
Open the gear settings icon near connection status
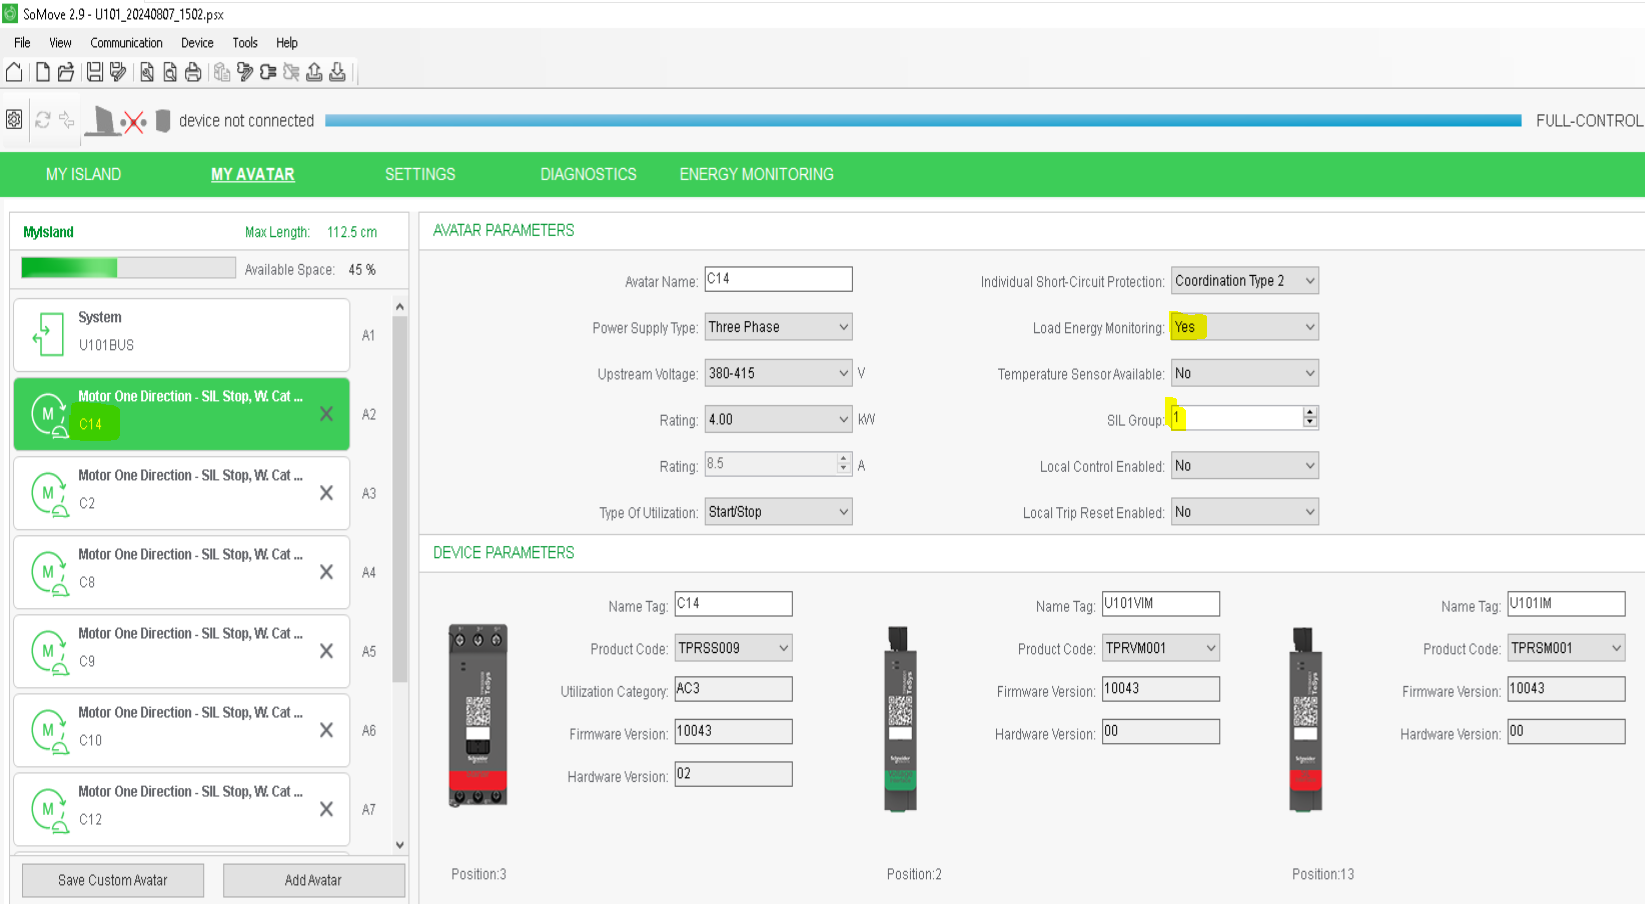14,120
